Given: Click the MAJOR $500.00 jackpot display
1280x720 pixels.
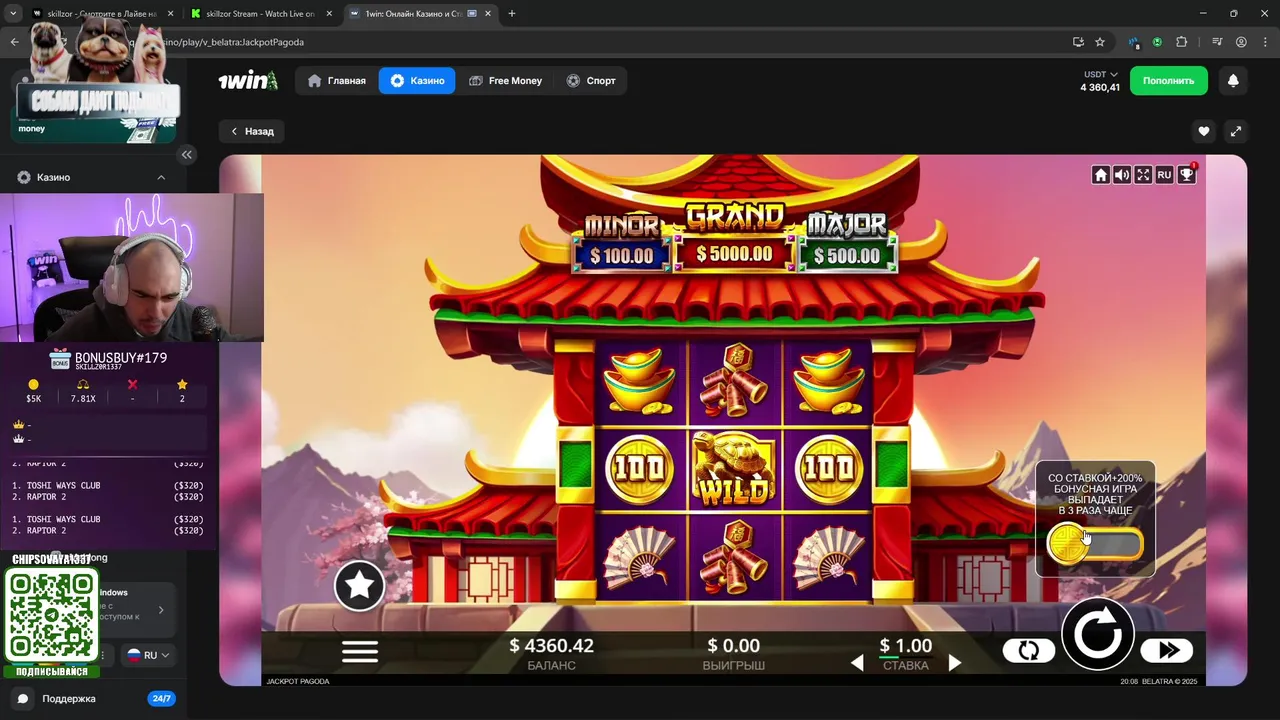Looking at the screenshot, I should [847, 243].
